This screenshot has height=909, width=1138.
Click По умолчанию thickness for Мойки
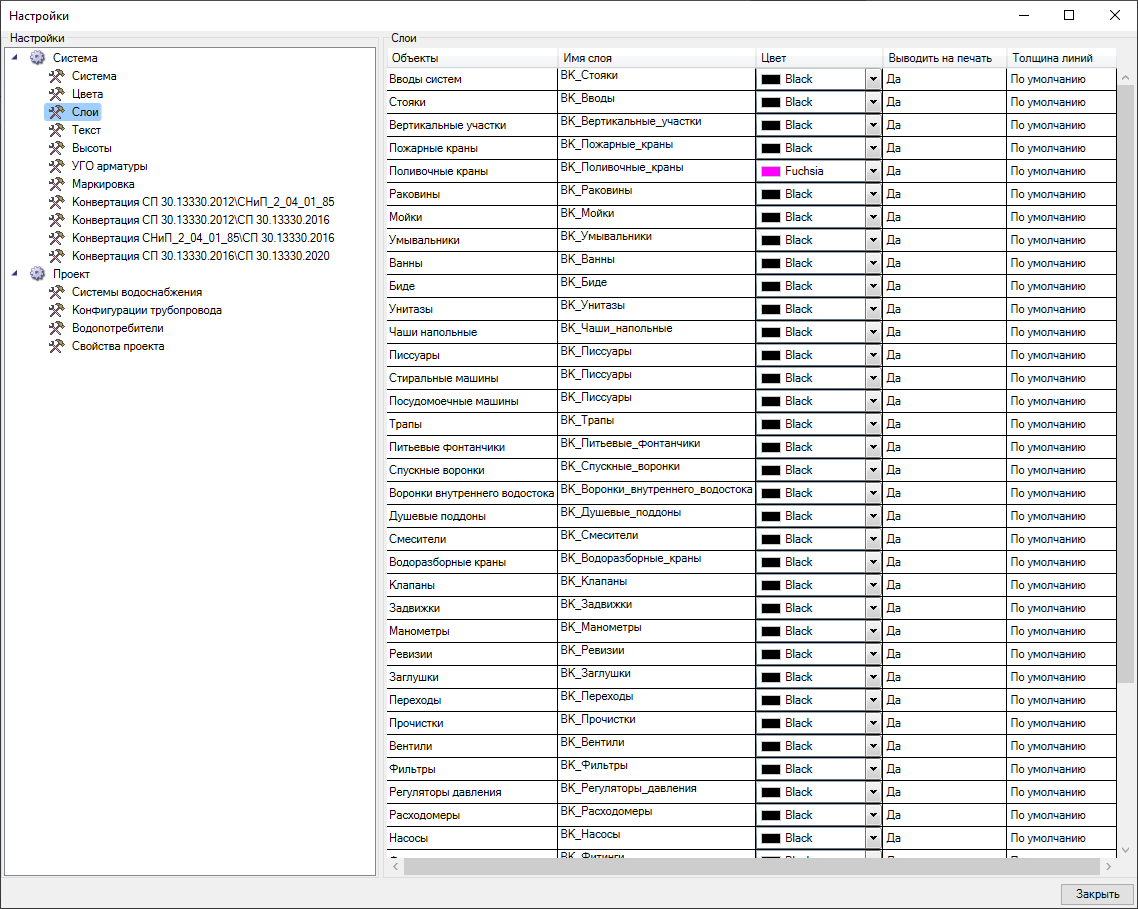pos(1062,217)
